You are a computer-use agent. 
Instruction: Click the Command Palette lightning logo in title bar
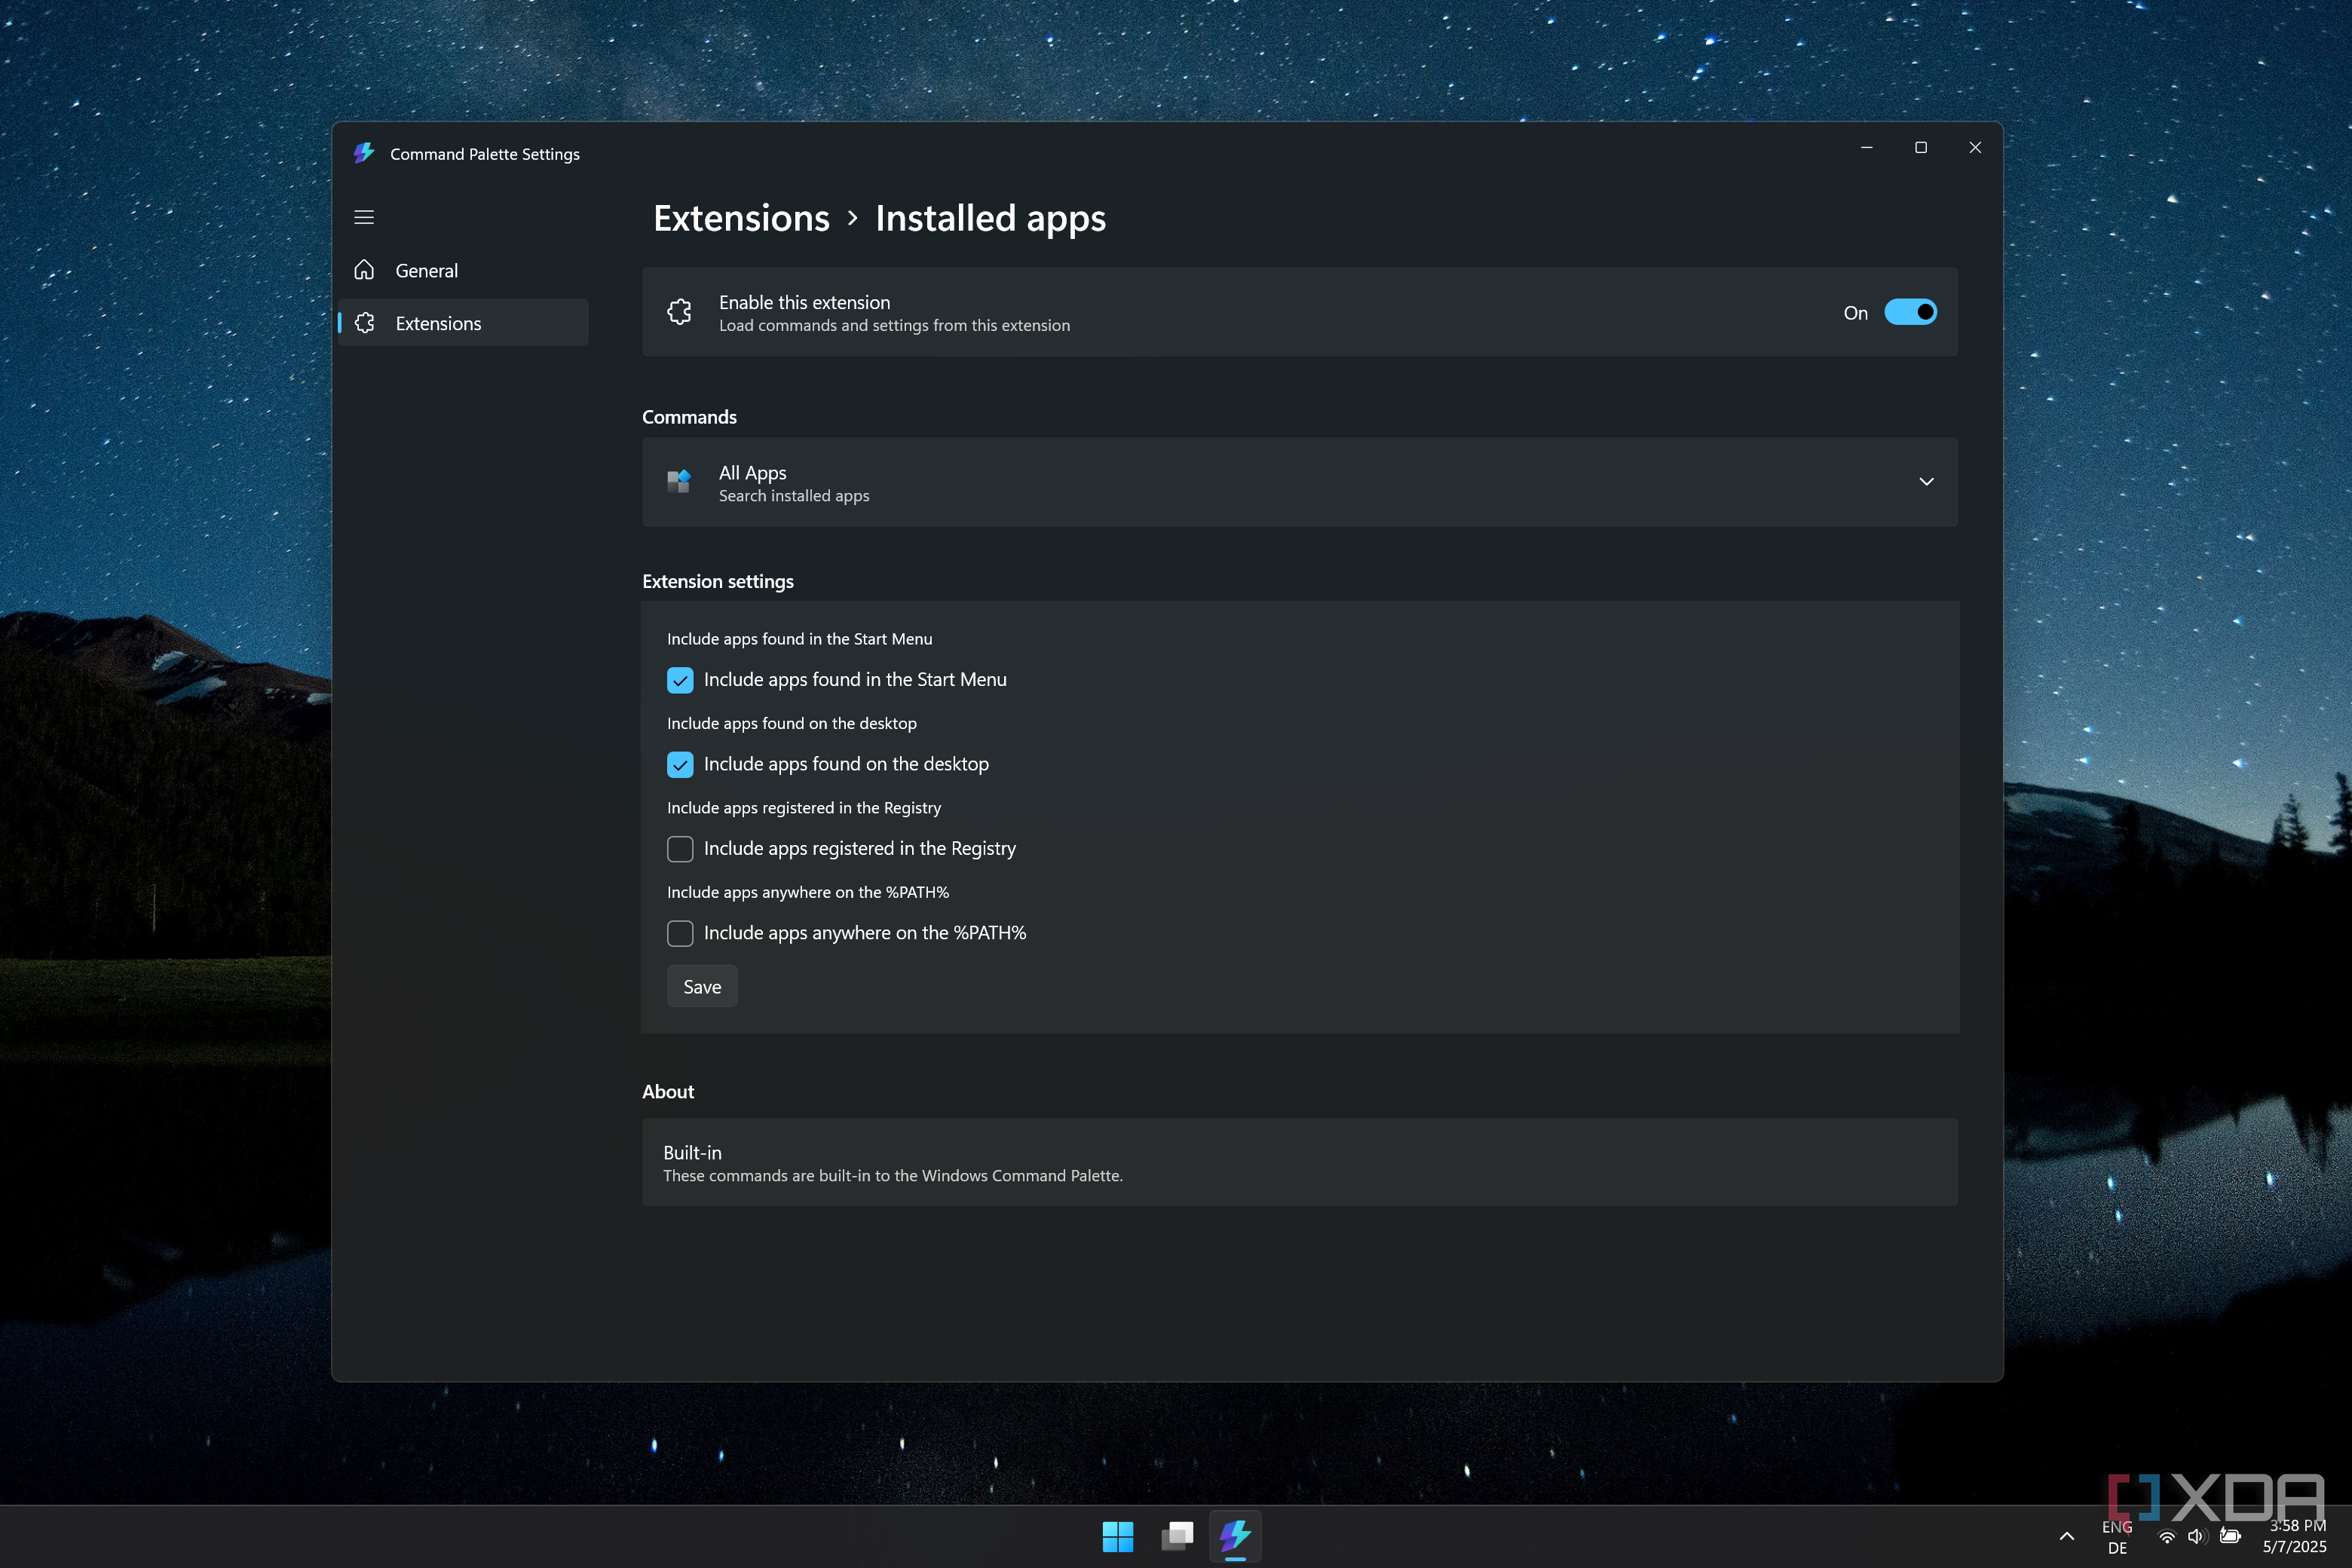(364, 153)
